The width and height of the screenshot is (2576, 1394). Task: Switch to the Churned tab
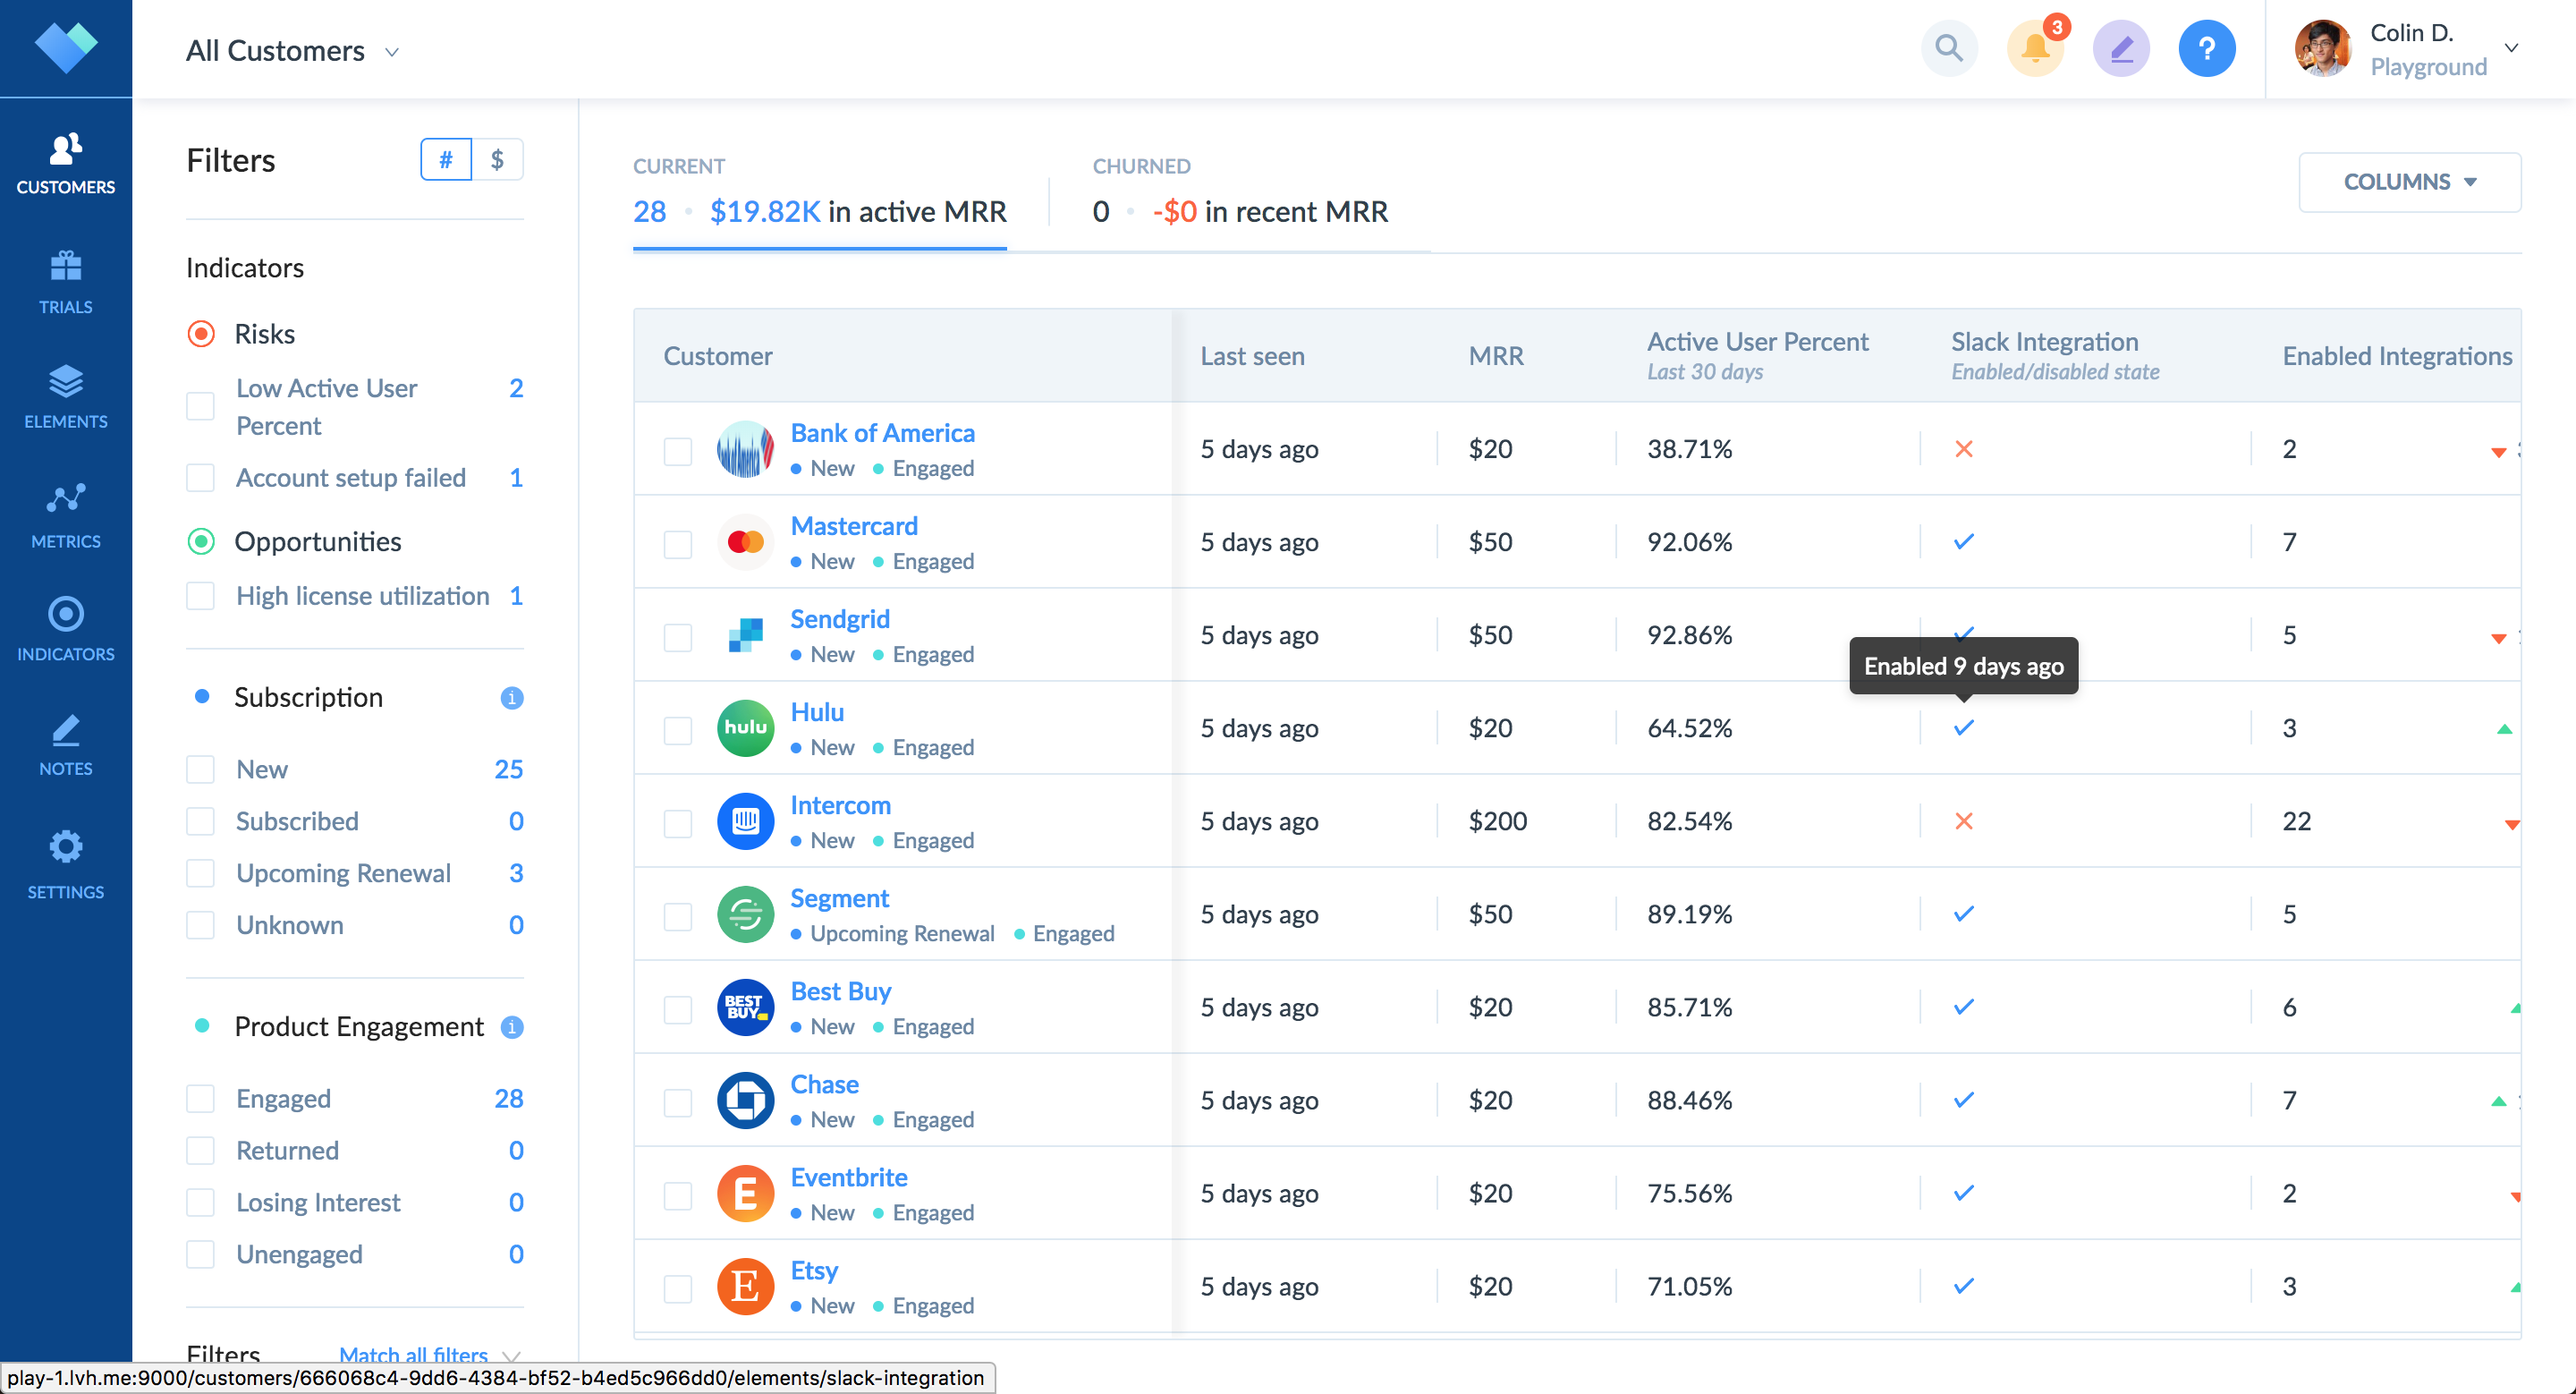pos(1239,193)
